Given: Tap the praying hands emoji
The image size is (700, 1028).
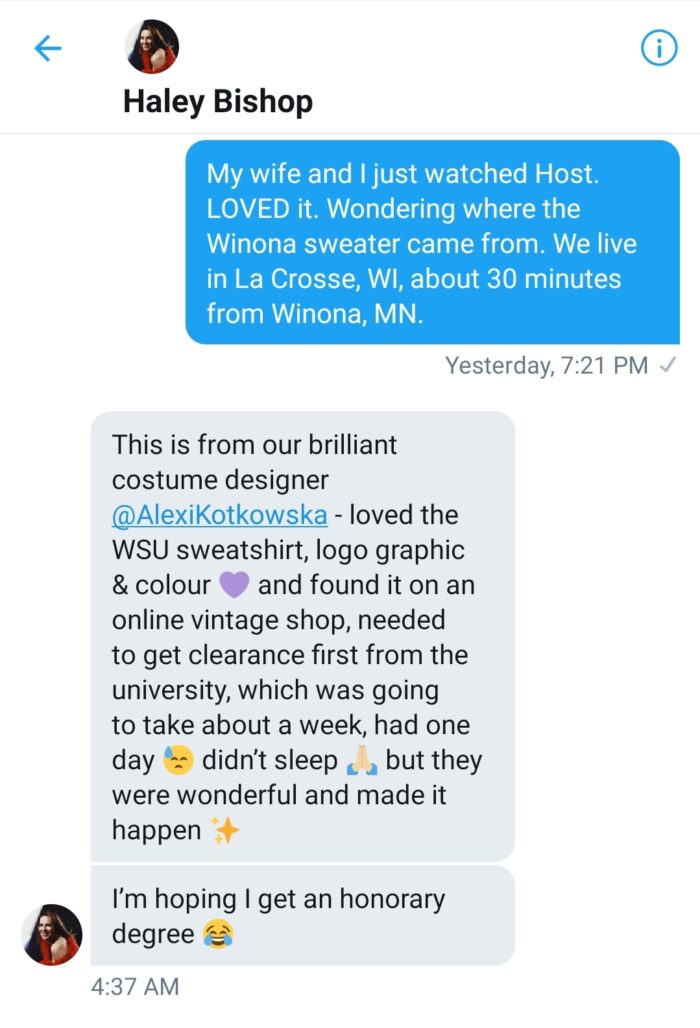Looking at the screenshot, I should 360,761.
